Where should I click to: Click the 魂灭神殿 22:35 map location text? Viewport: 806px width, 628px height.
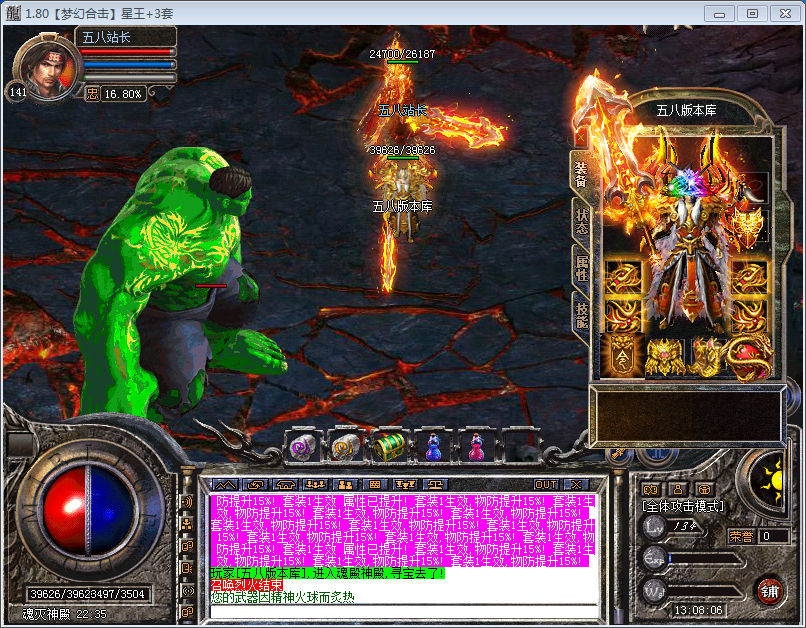[x=64, y=614]
